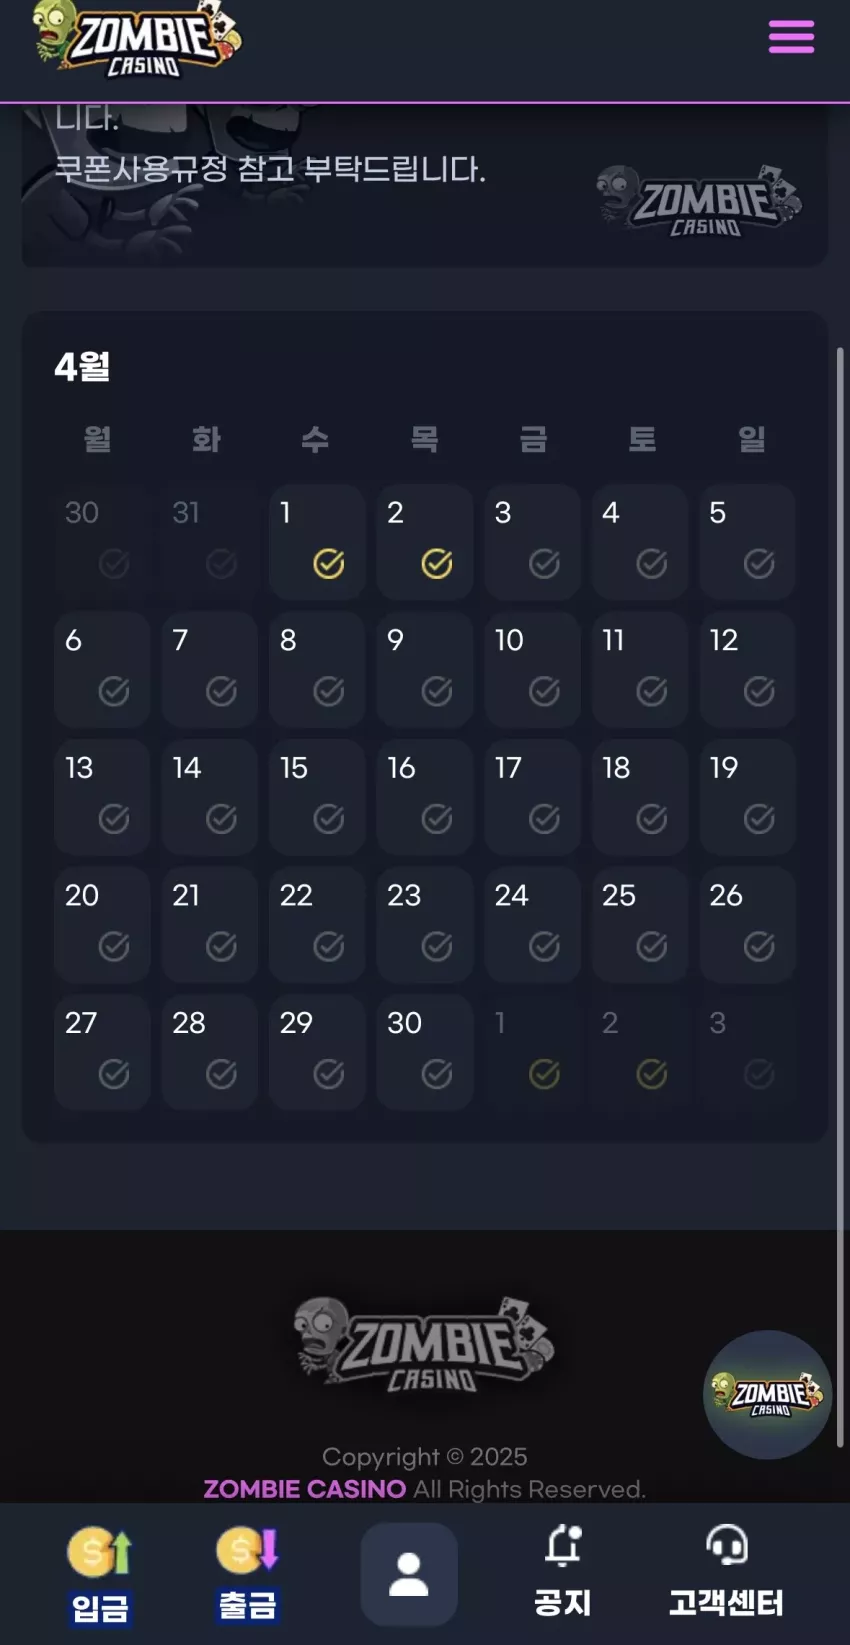
Task: Select the day 10 calendar cell
Action: [x=533, y=669]
